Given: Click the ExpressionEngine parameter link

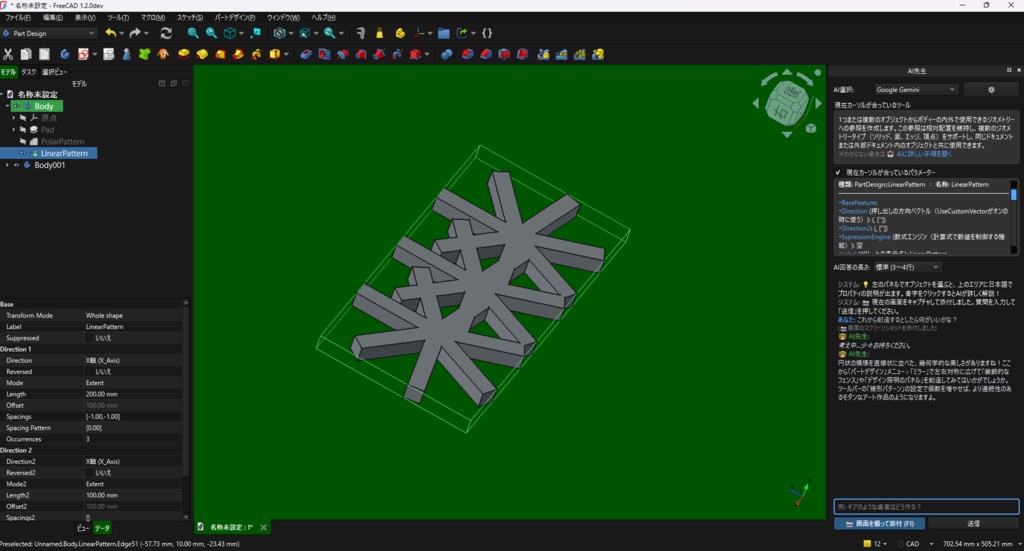Looking at the screenshot, I should point(865,237).
